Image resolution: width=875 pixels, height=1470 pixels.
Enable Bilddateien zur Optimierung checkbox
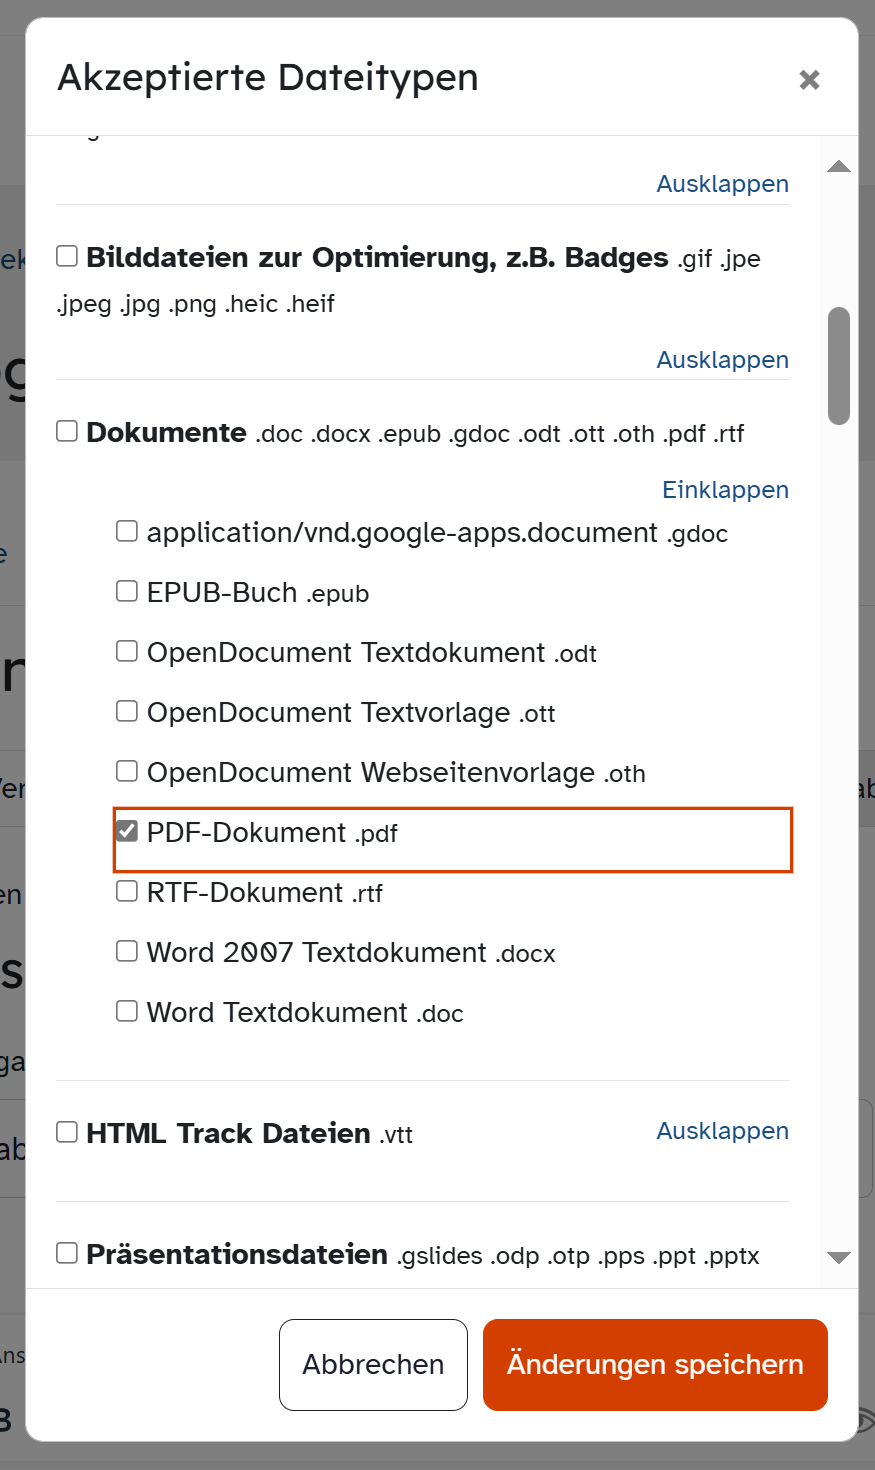[67, 256]
